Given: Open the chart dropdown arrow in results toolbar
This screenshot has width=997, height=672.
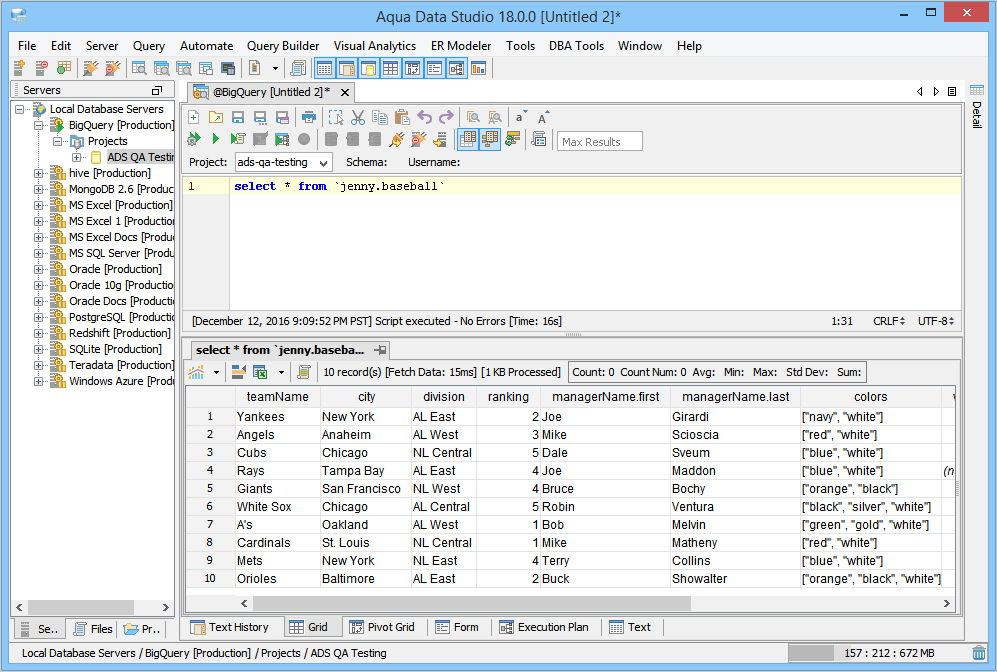Looking at the screenshot, I should click(x=216, y=372).
